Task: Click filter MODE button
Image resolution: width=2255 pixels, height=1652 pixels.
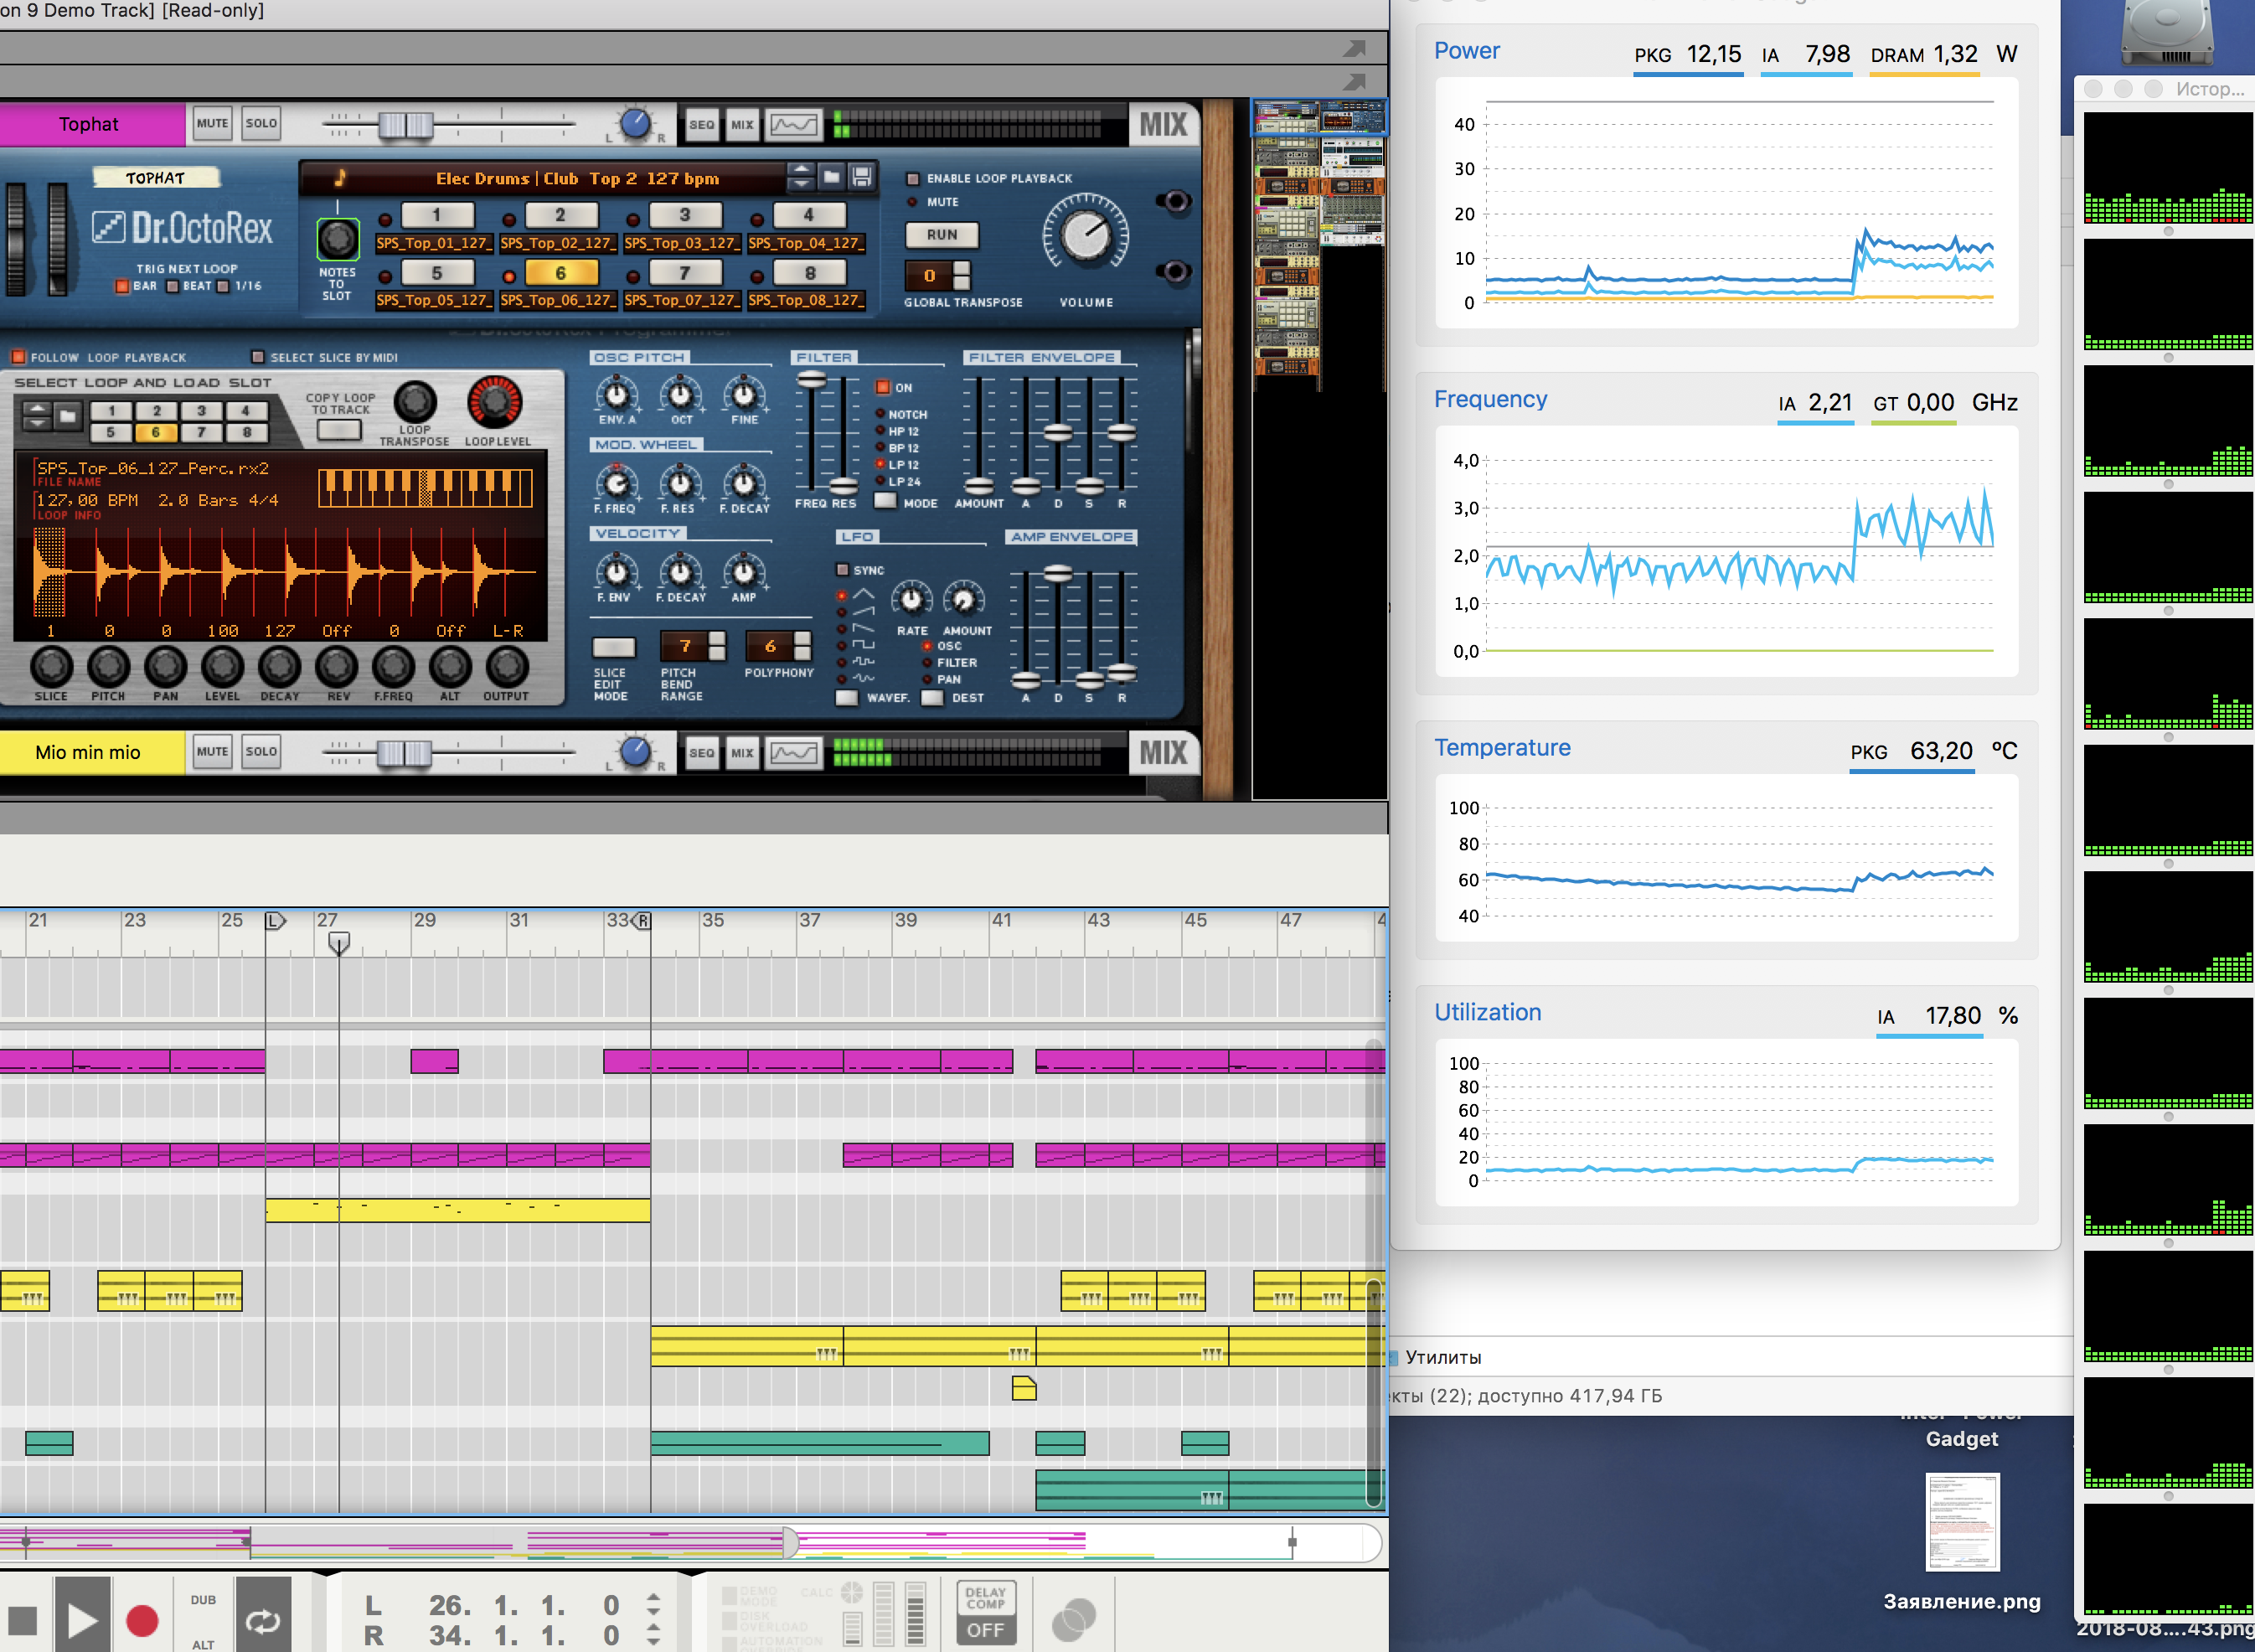Action: (885, 501)
